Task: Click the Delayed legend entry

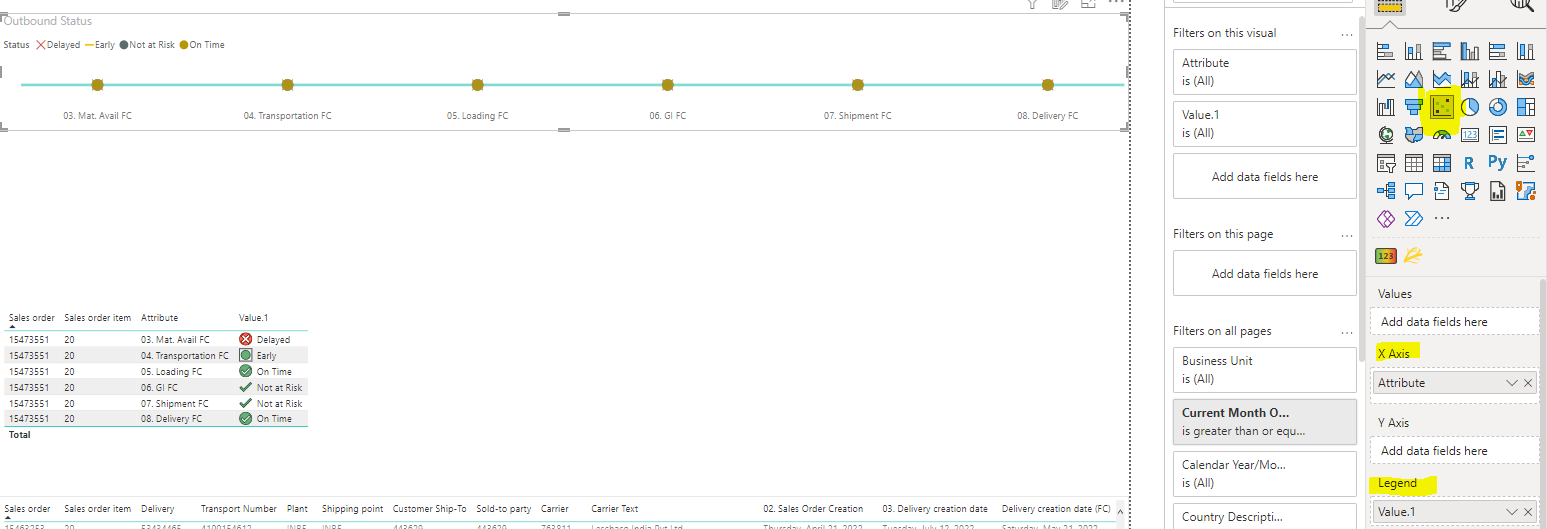Action: (58, 45)
